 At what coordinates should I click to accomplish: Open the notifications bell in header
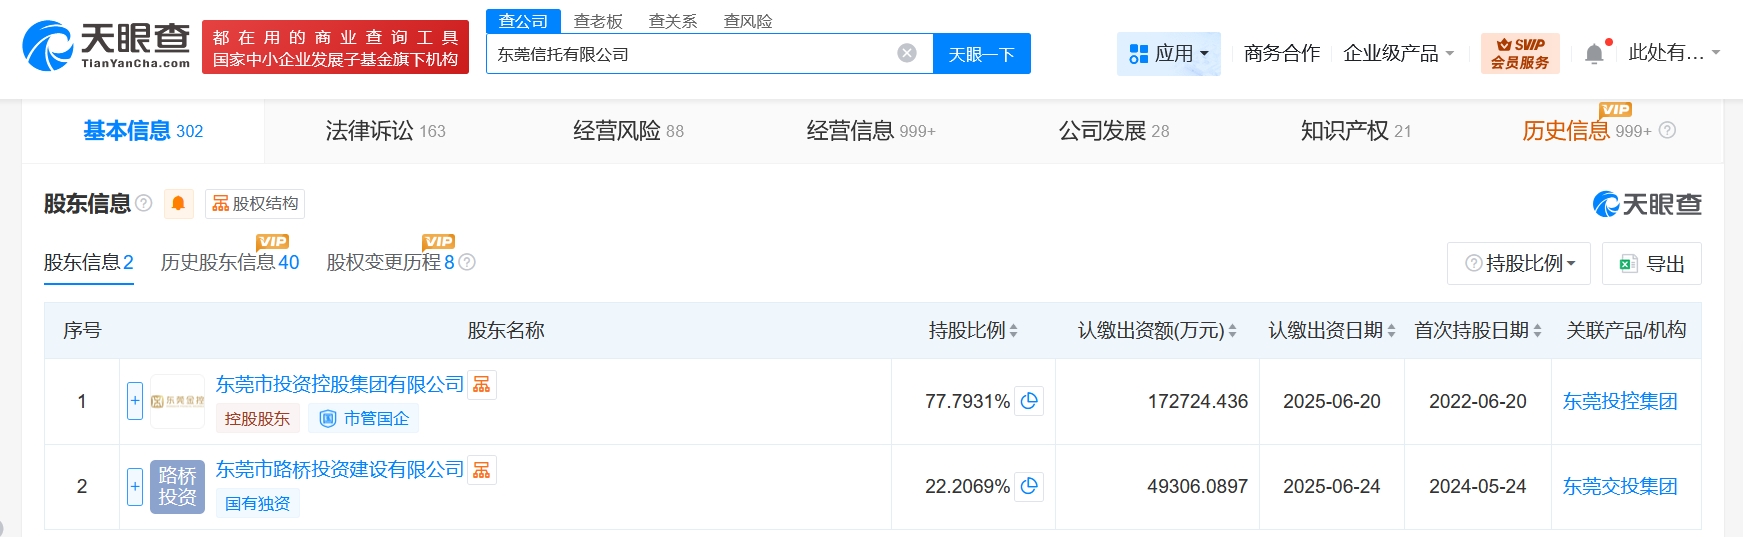click(x=1594, y=54)
